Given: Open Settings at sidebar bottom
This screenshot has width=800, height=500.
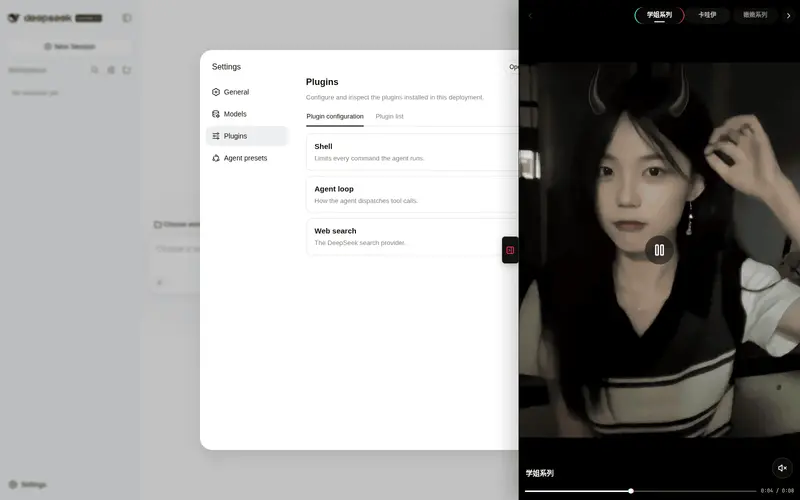Looking at the screenshot, I should click(28, 484).
